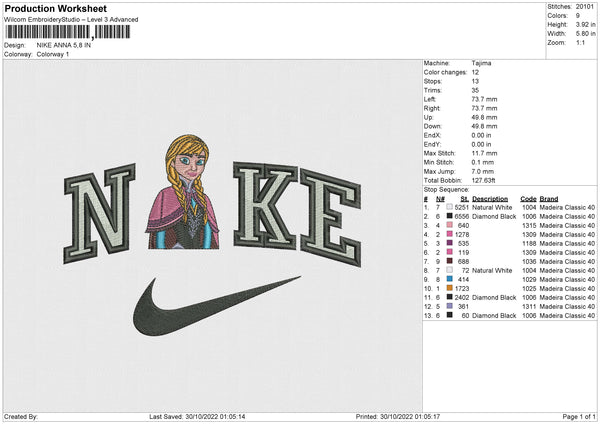Viewport: 600px width, 424px height.
Task: Click the Total Bobbin value 127.63ft
Action: point(483,180)
